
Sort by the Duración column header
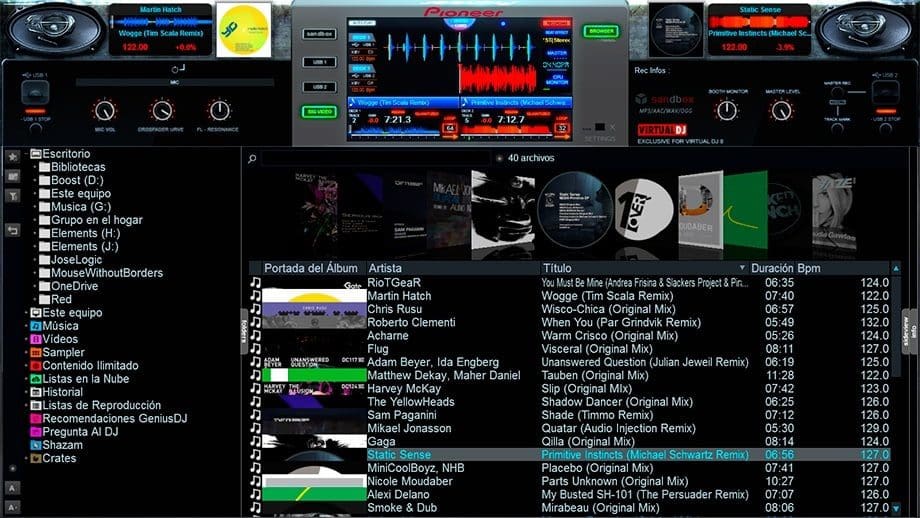pyautogui.click(x=772, y=268)
